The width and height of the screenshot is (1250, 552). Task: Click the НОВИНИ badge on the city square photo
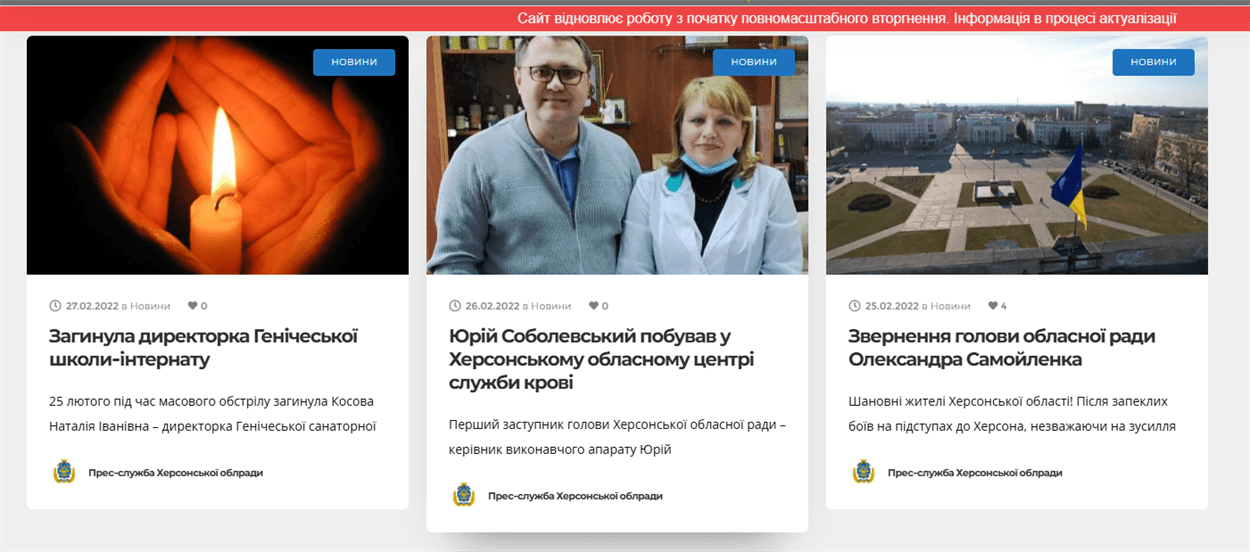pos(1153,62)
